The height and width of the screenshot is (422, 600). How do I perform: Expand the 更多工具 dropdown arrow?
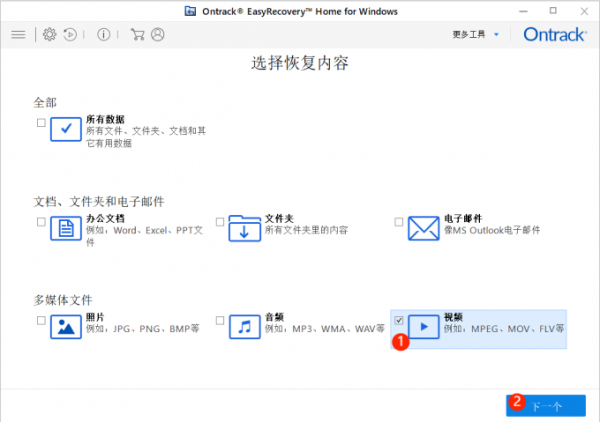coord(496,34)
